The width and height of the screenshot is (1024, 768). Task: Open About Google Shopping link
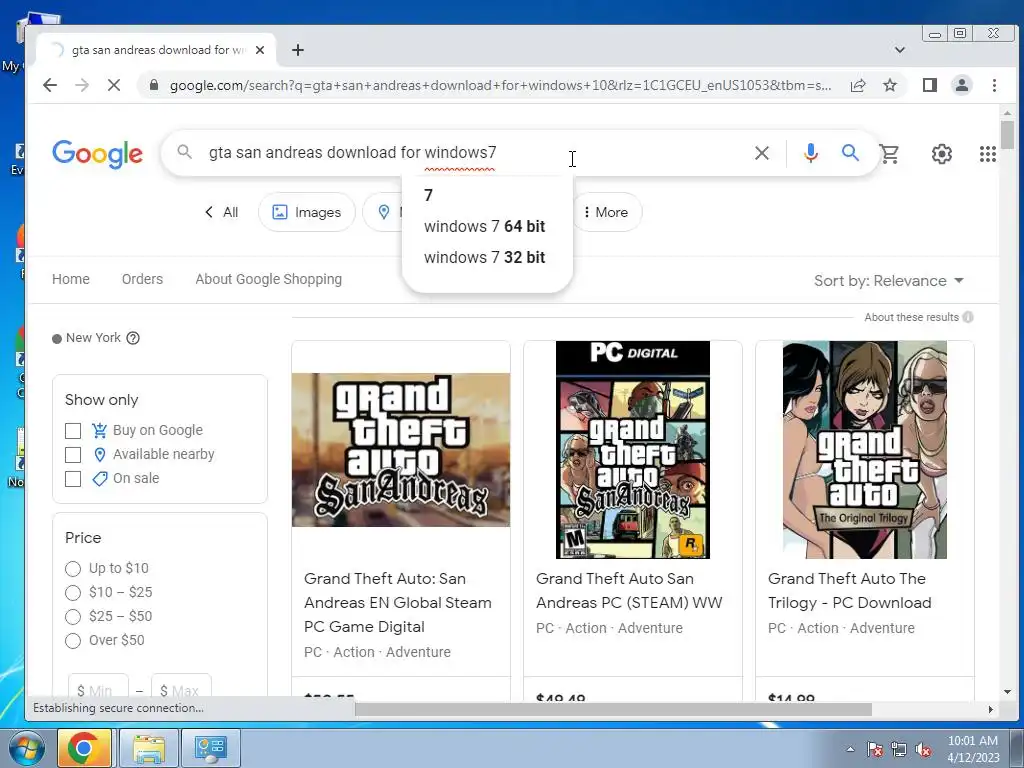268,279
